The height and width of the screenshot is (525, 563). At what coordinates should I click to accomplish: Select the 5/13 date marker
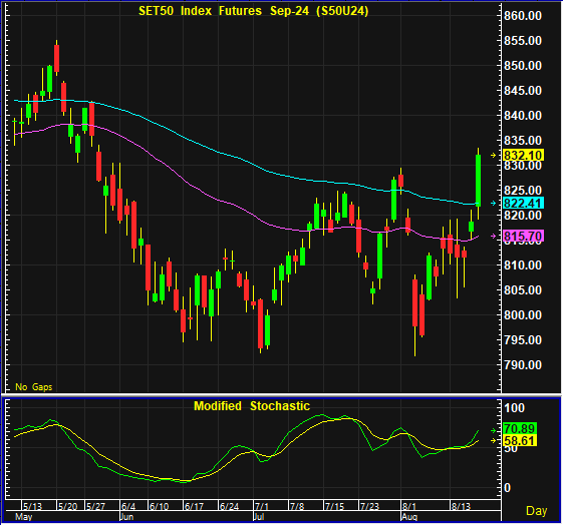pos(32,506)
